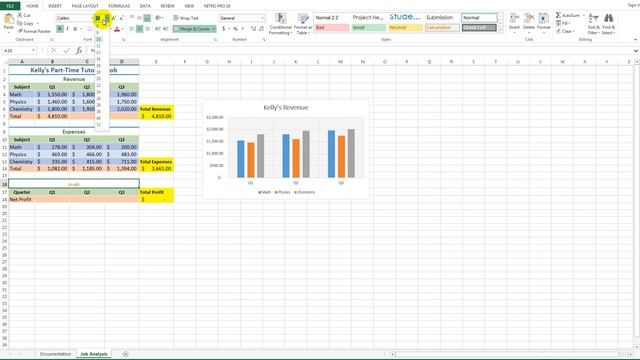This screenshot has height=360, width=640.
Task: Click the Orientation text angle icon
Action: (x=158, y=18)
